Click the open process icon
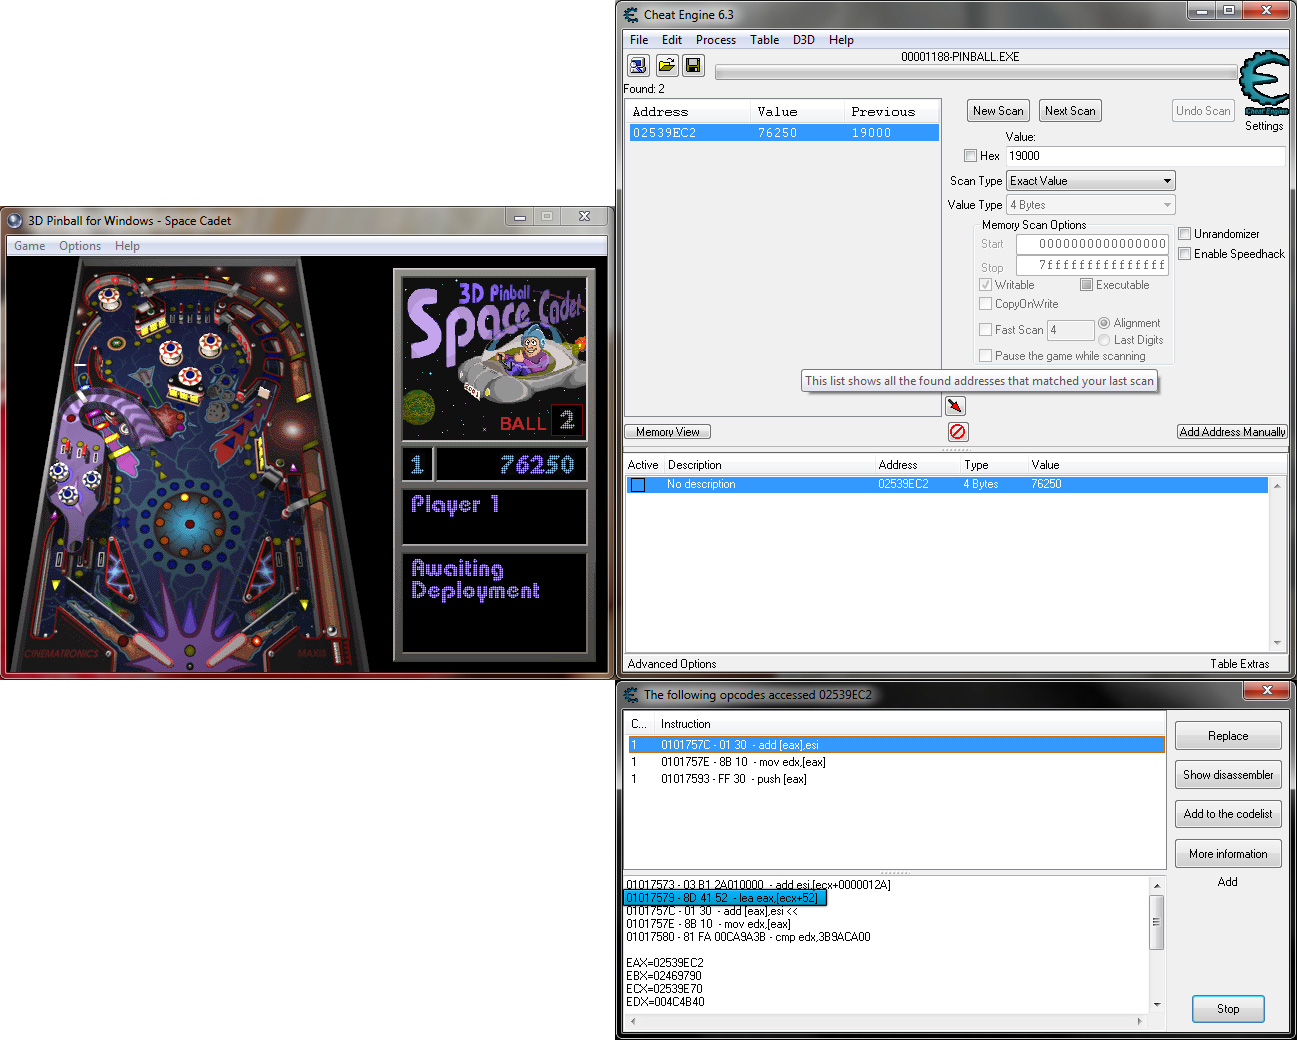Image resolution: width=1297 pixels, height=1040 pixels. coord(637,66)
